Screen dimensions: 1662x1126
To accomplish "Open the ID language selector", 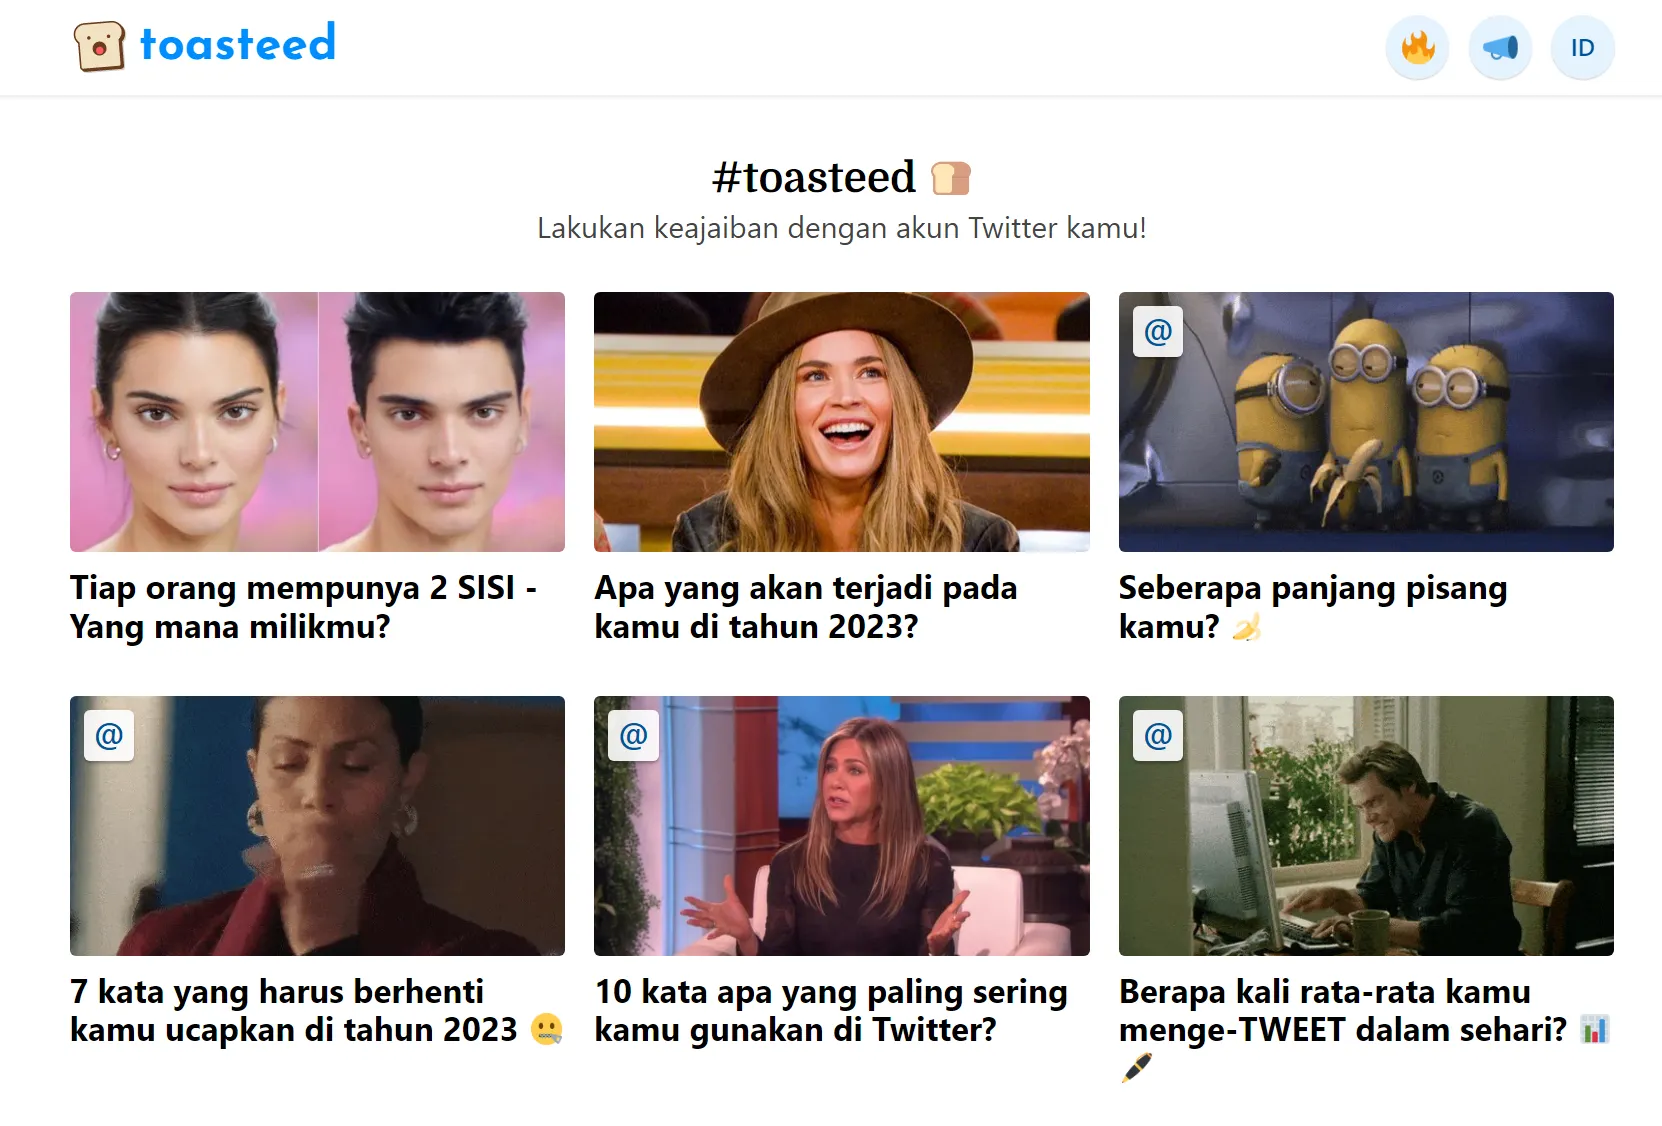I will (x=1582, y=48).
